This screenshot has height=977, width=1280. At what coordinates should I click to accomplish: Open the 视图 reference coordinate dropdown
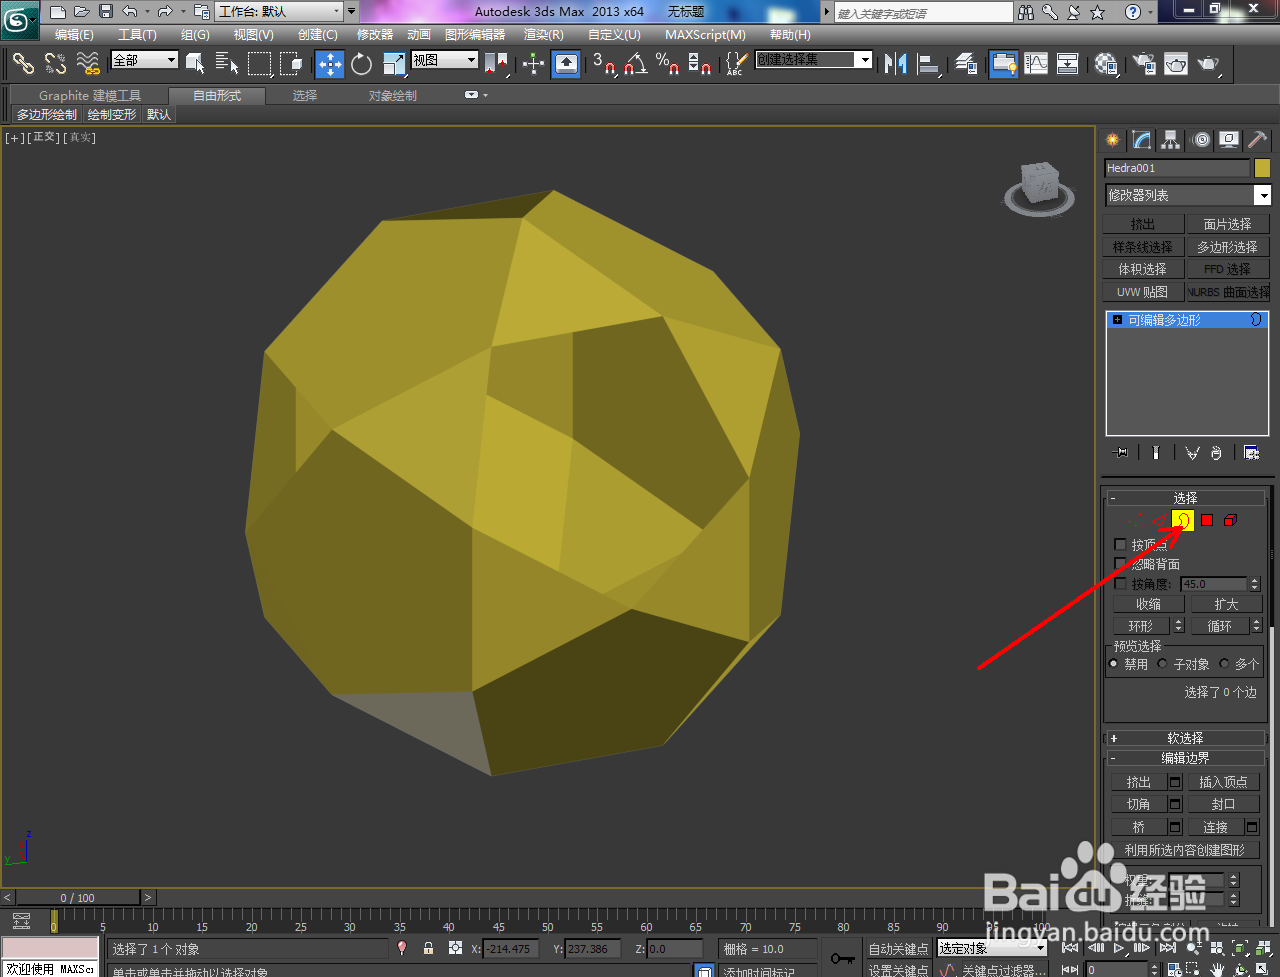pyautogui.click(x=445, y=60)
